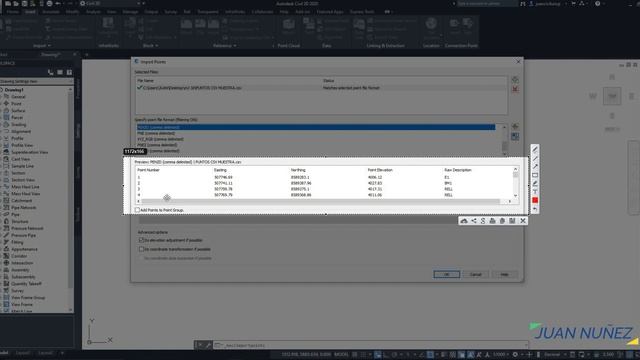Select the pen annotation tool
Viewport: 640px width, 360px height.
pyautogui.click(x=535, y=149)
